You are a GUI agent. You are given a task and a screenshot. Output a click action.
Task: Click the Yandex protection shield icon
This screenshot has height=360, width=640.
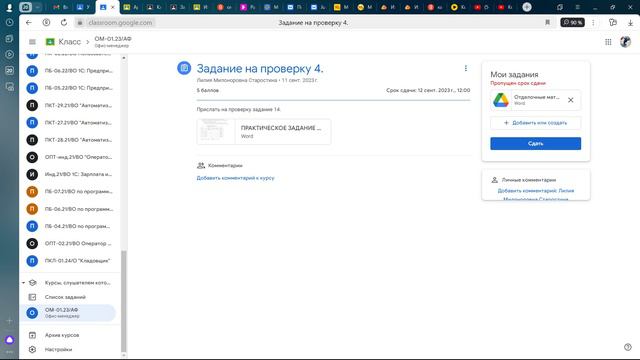46,22
